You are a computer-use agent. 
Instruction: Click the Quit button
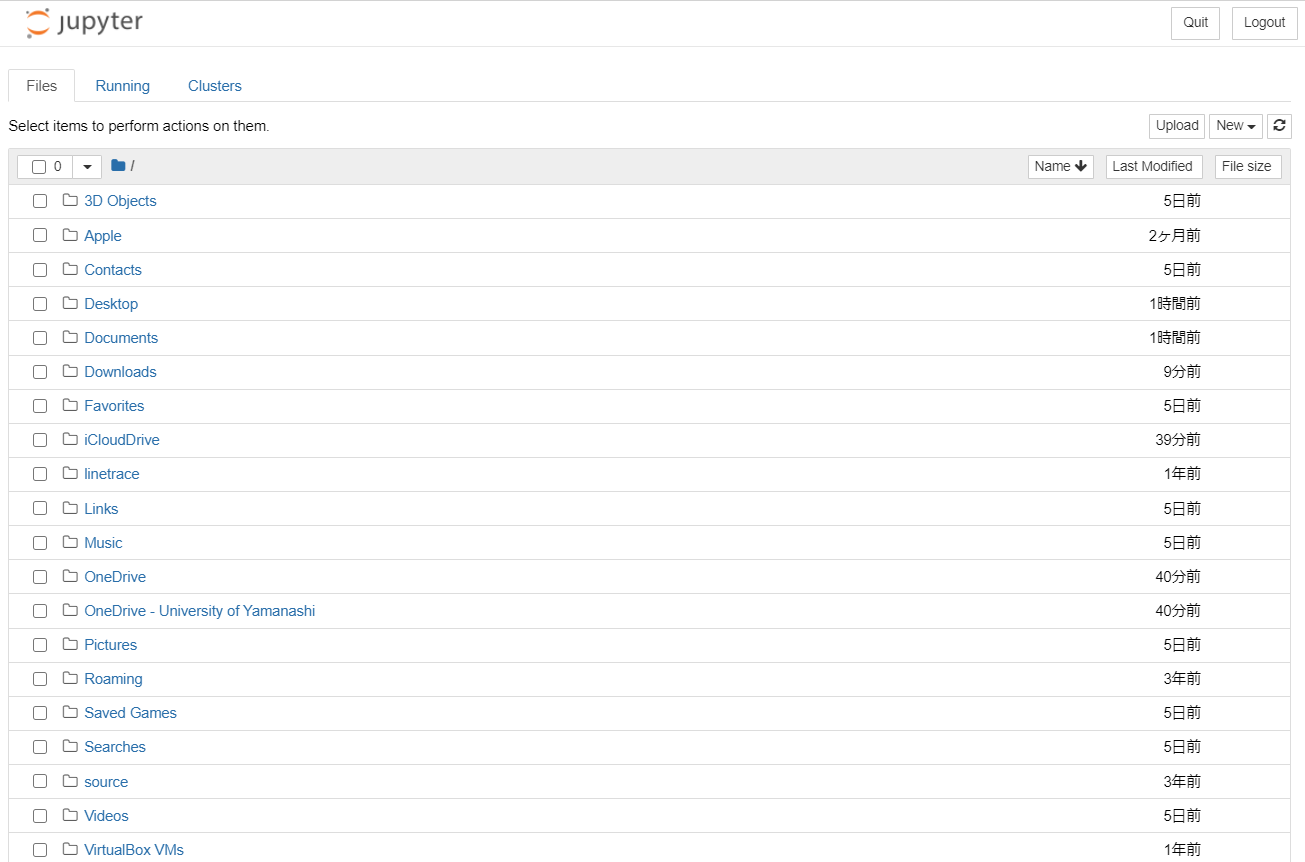coord(1195,23)
